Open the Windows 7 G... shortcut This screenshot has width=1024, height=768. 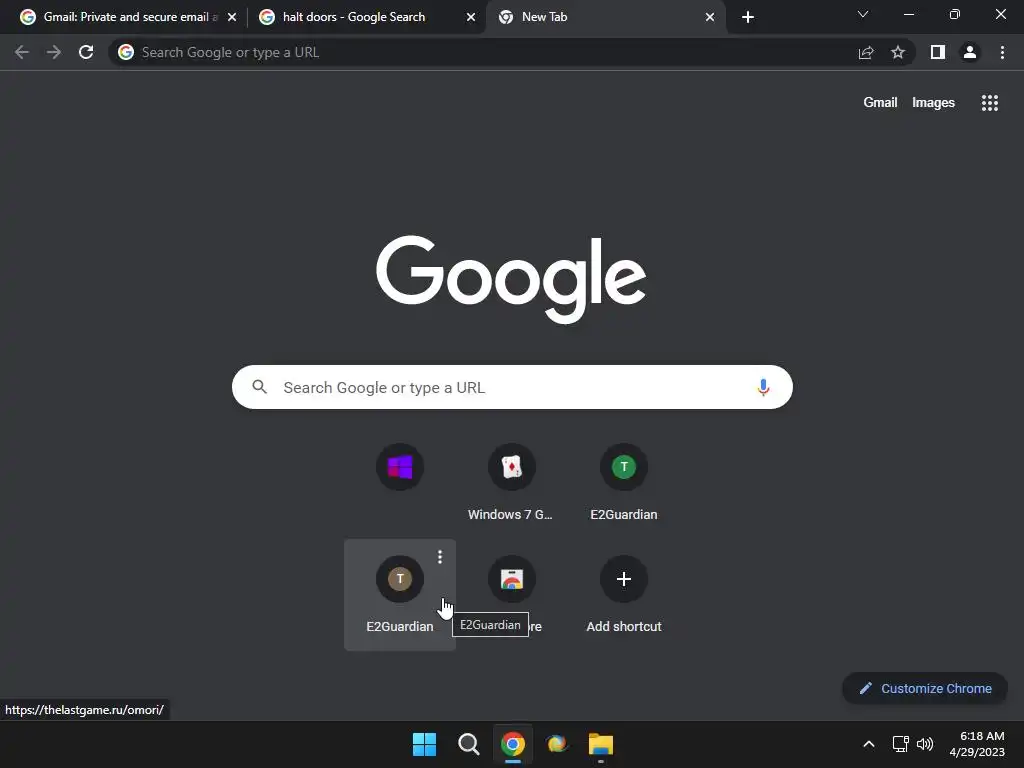(x=511, y=483)
